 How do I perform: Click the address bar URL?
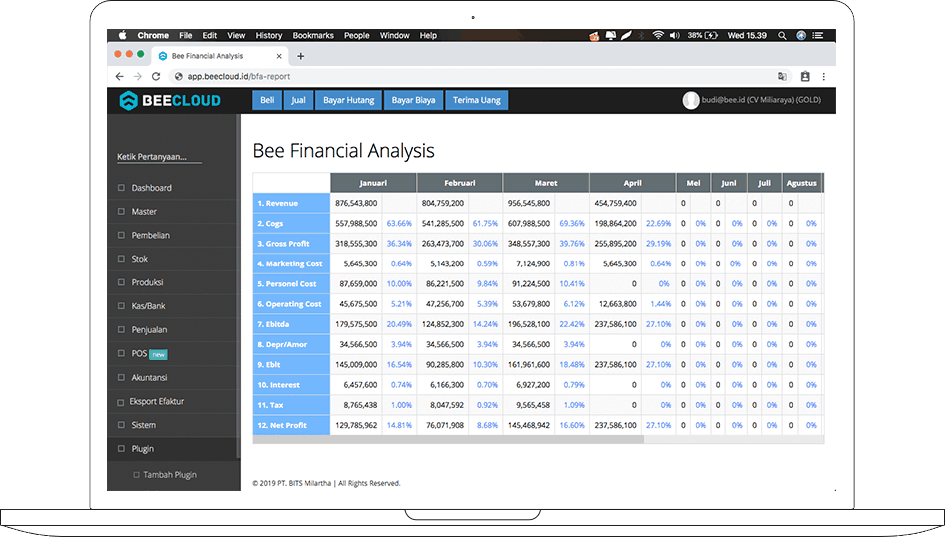(x=239, y=77)
